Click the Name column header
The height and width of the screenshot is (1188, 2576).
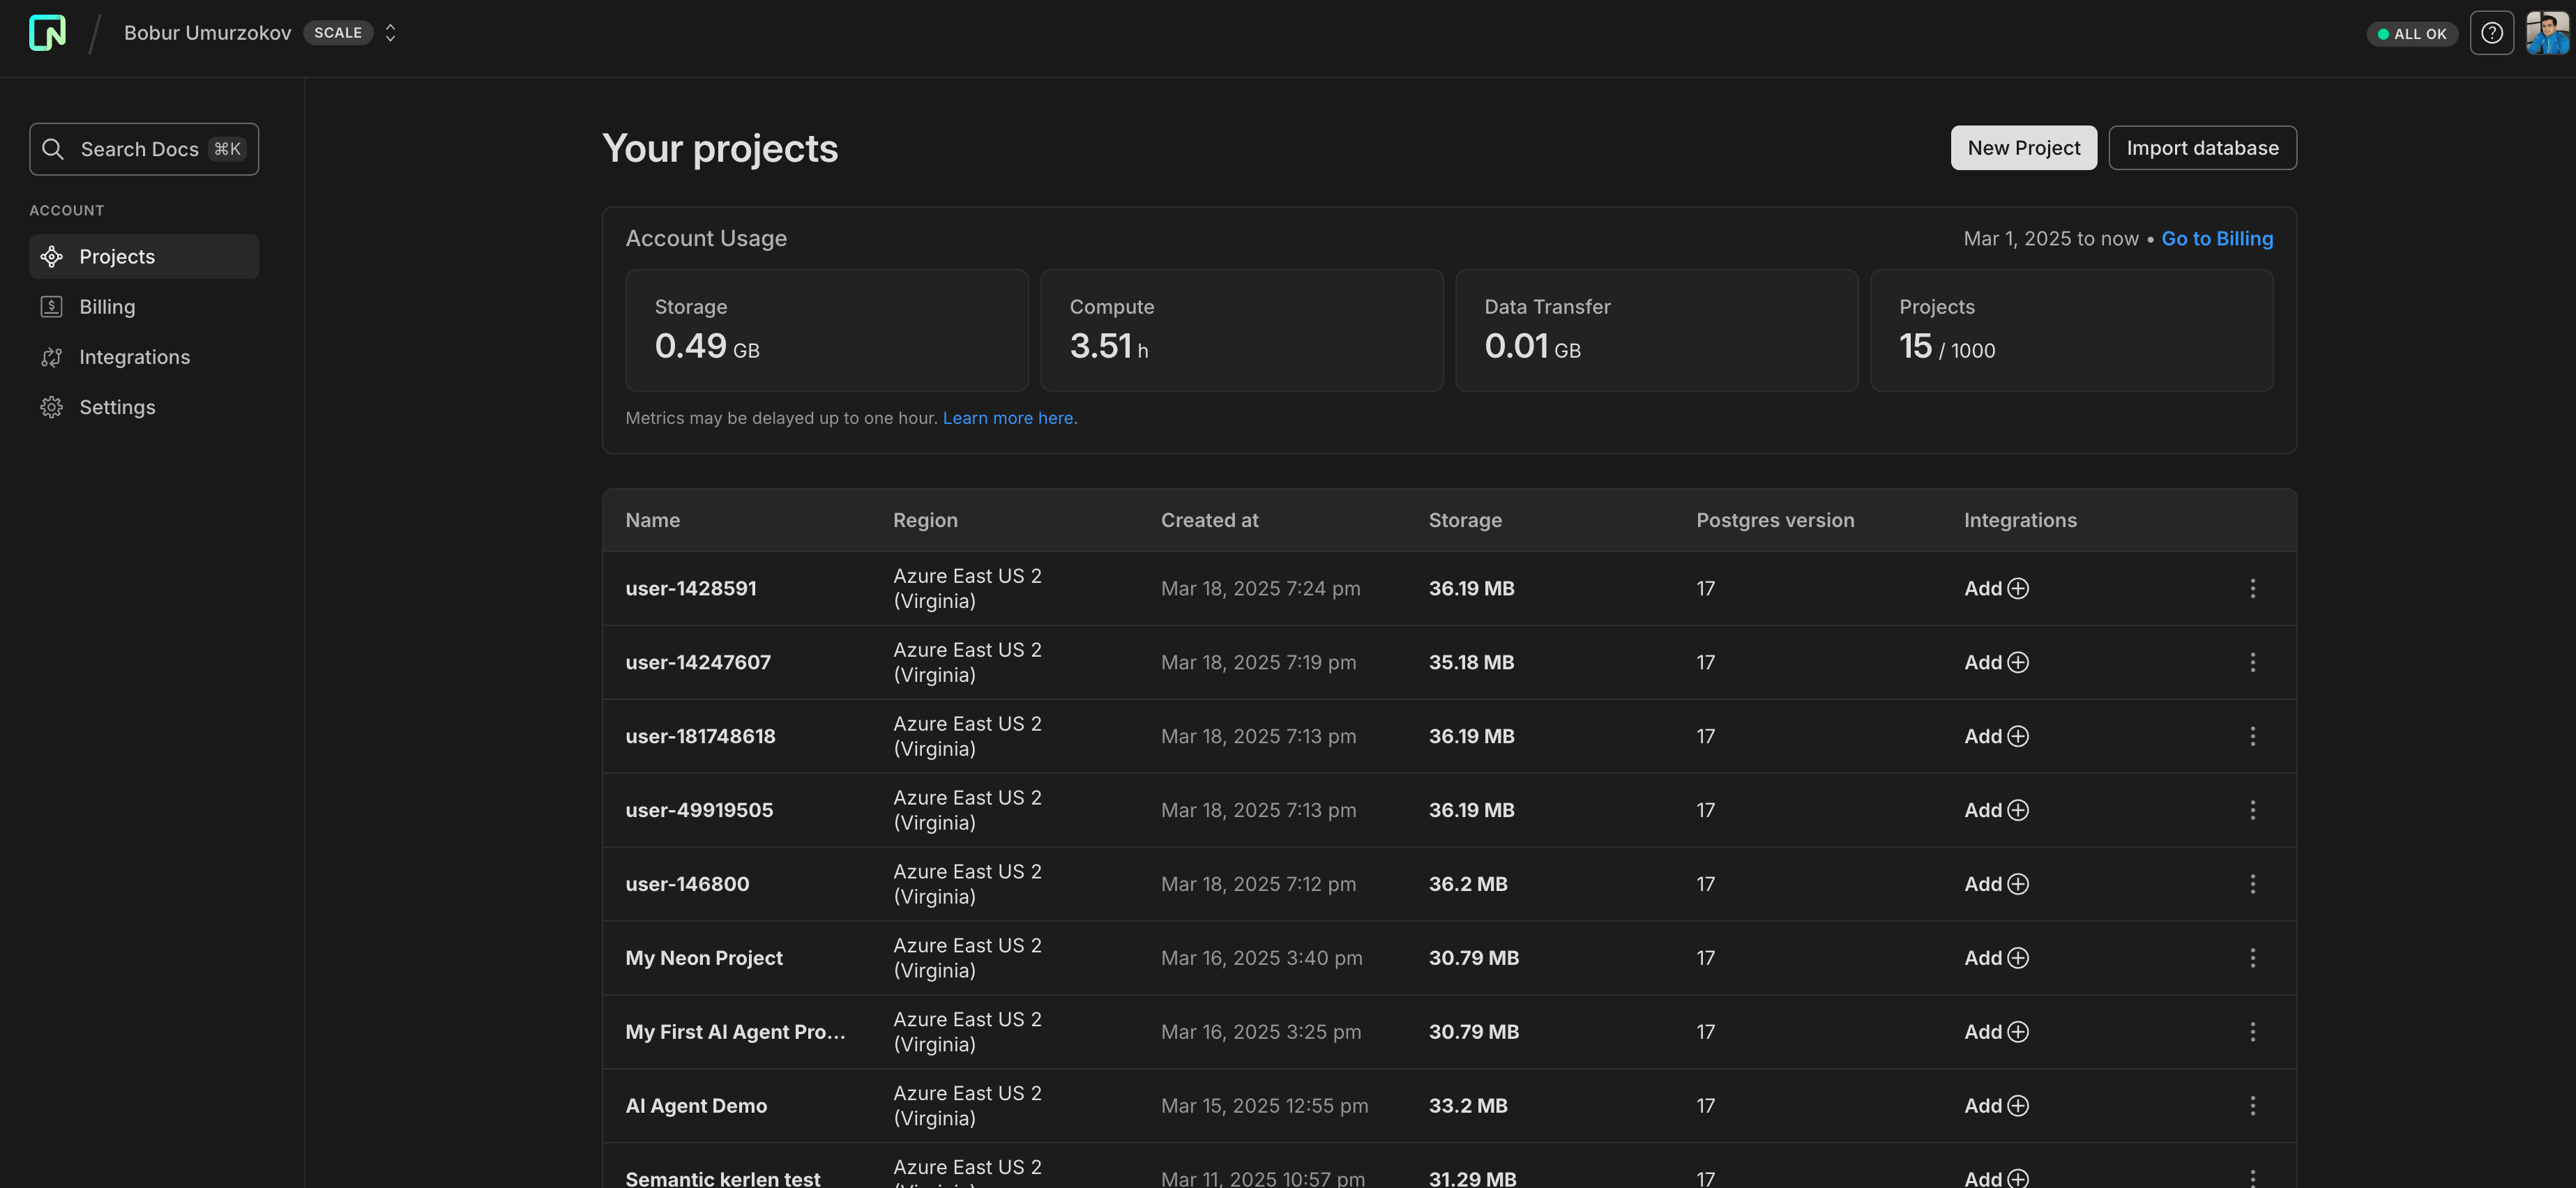(x=652, y=521)
